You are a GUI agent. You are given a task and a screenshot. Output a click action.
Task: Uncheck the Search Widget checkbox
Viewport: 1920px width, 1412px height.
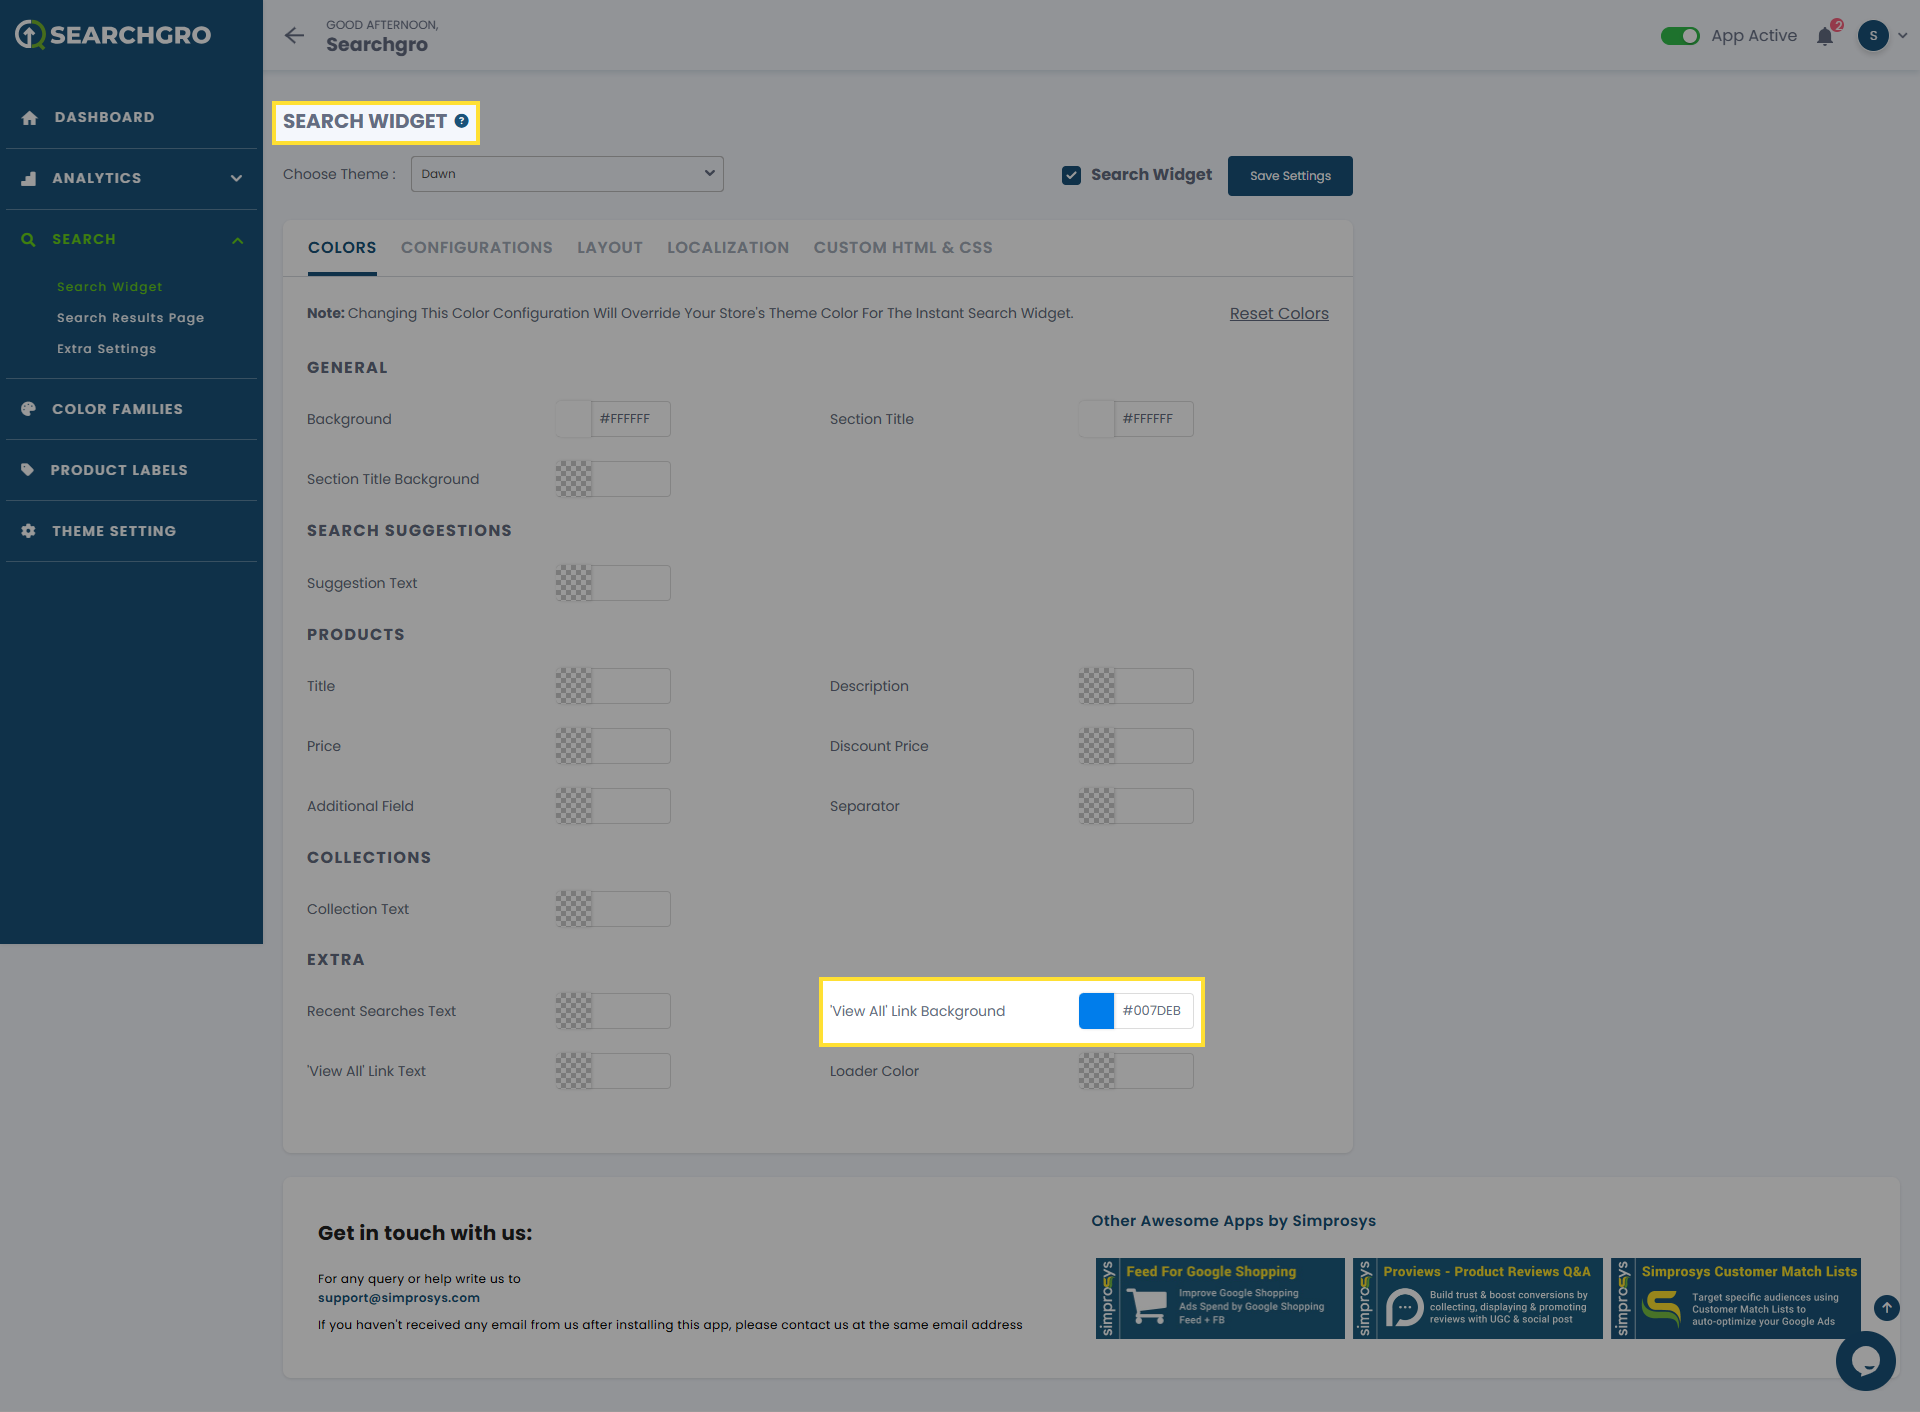point(1071,175)
